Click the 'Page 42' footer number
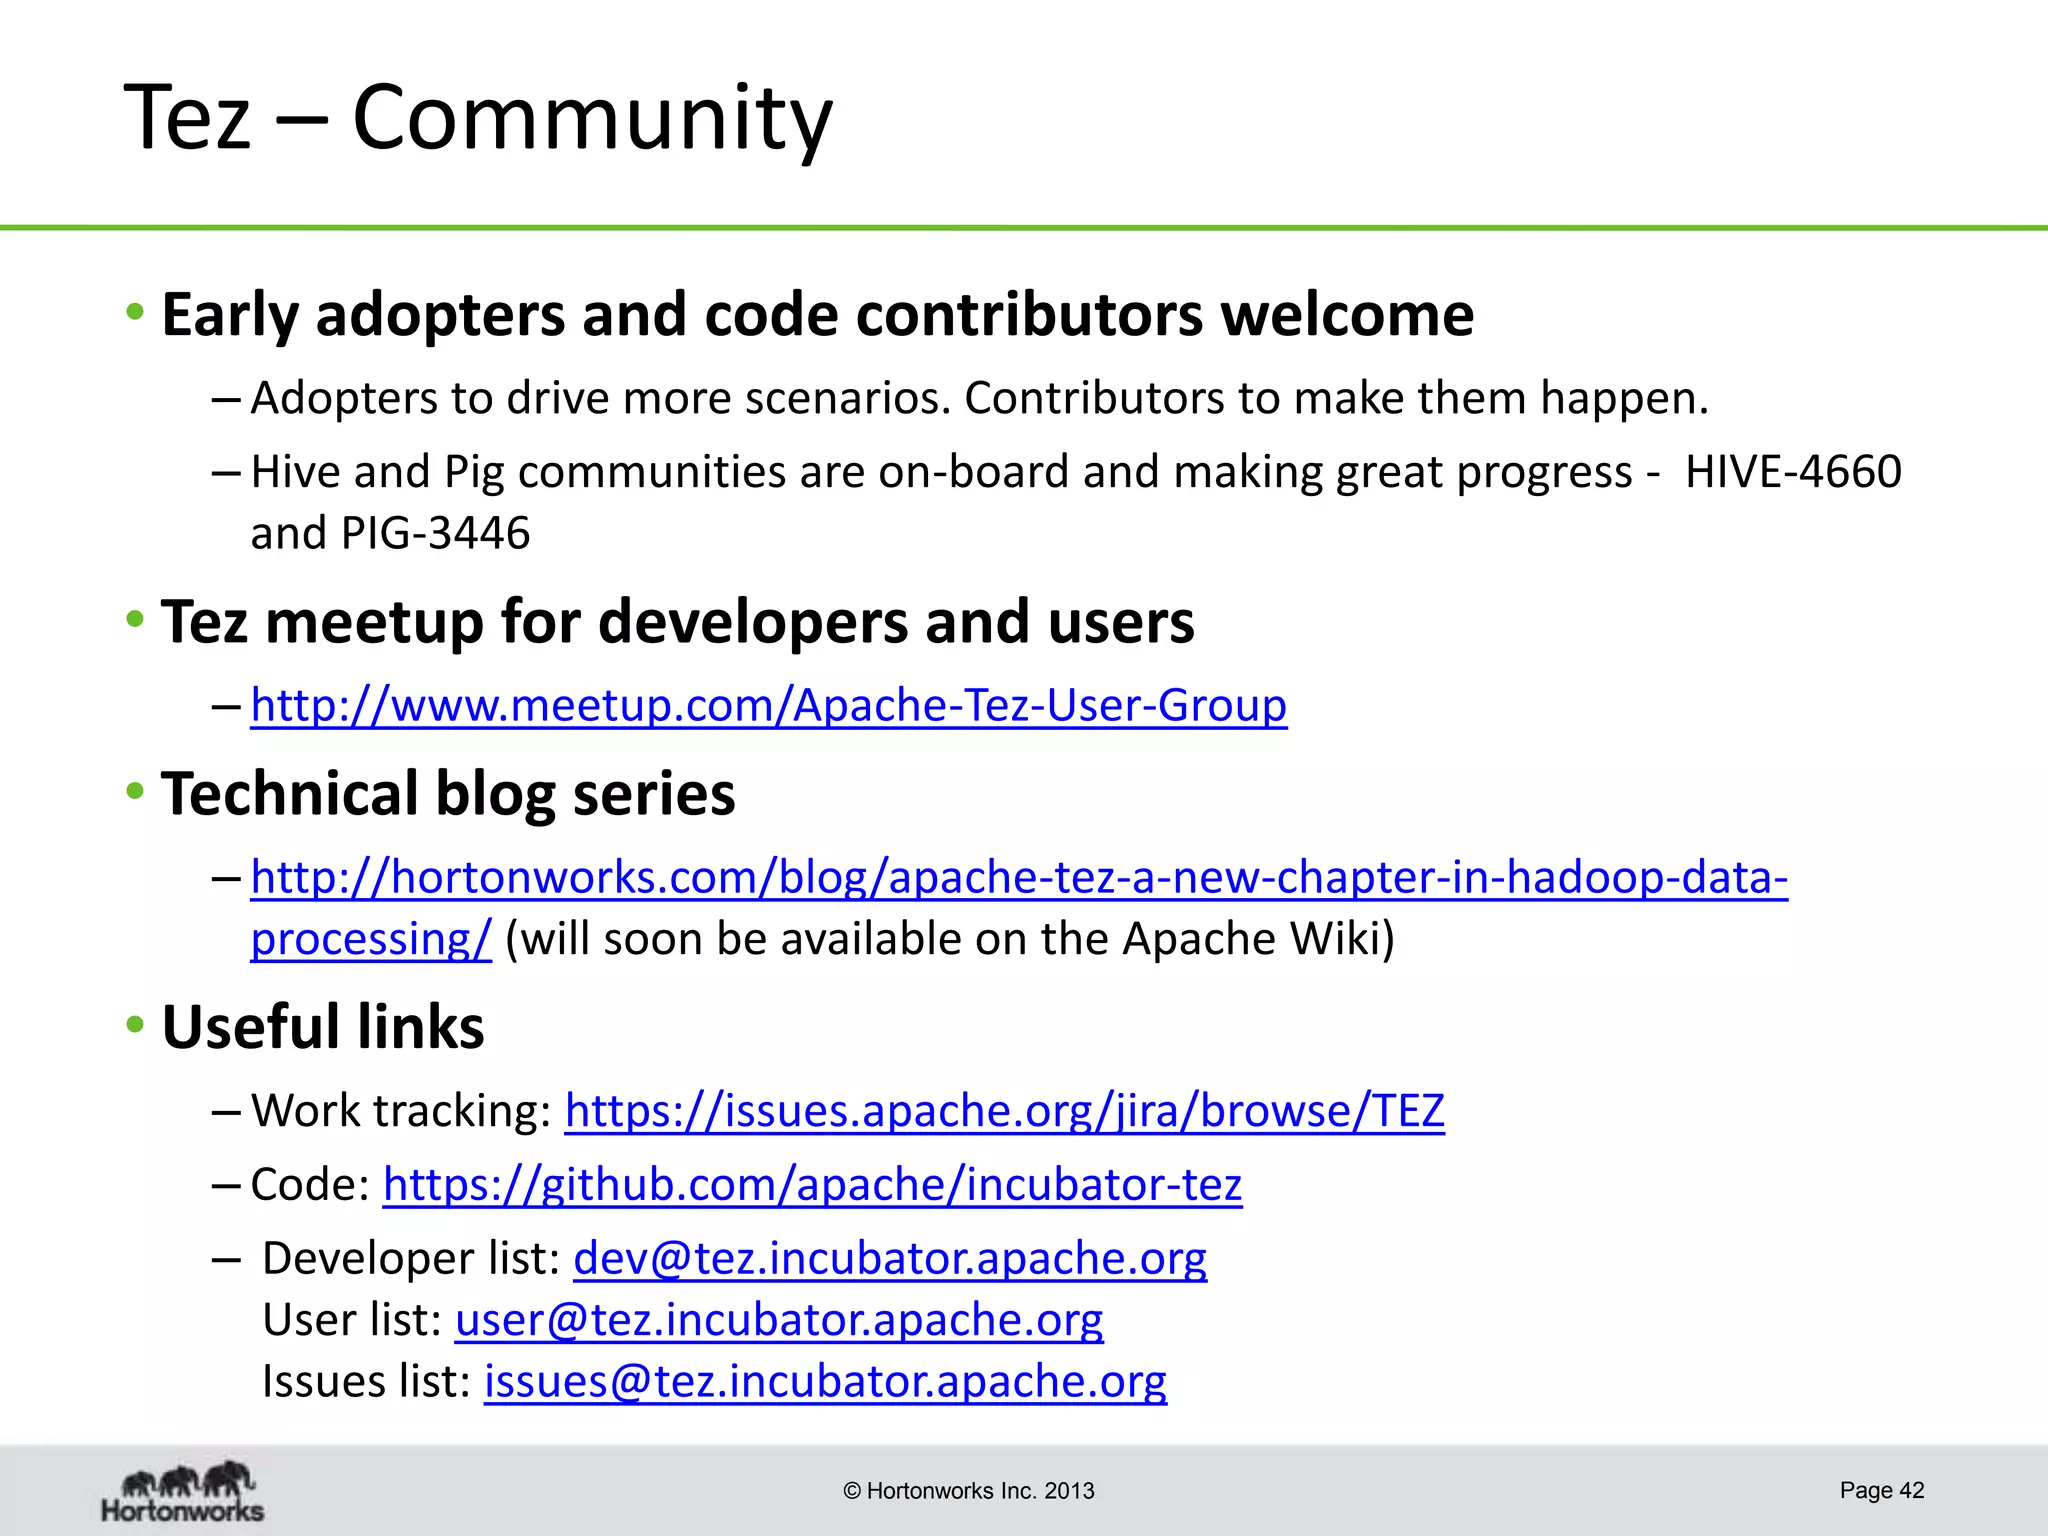 [1882, 1491]
